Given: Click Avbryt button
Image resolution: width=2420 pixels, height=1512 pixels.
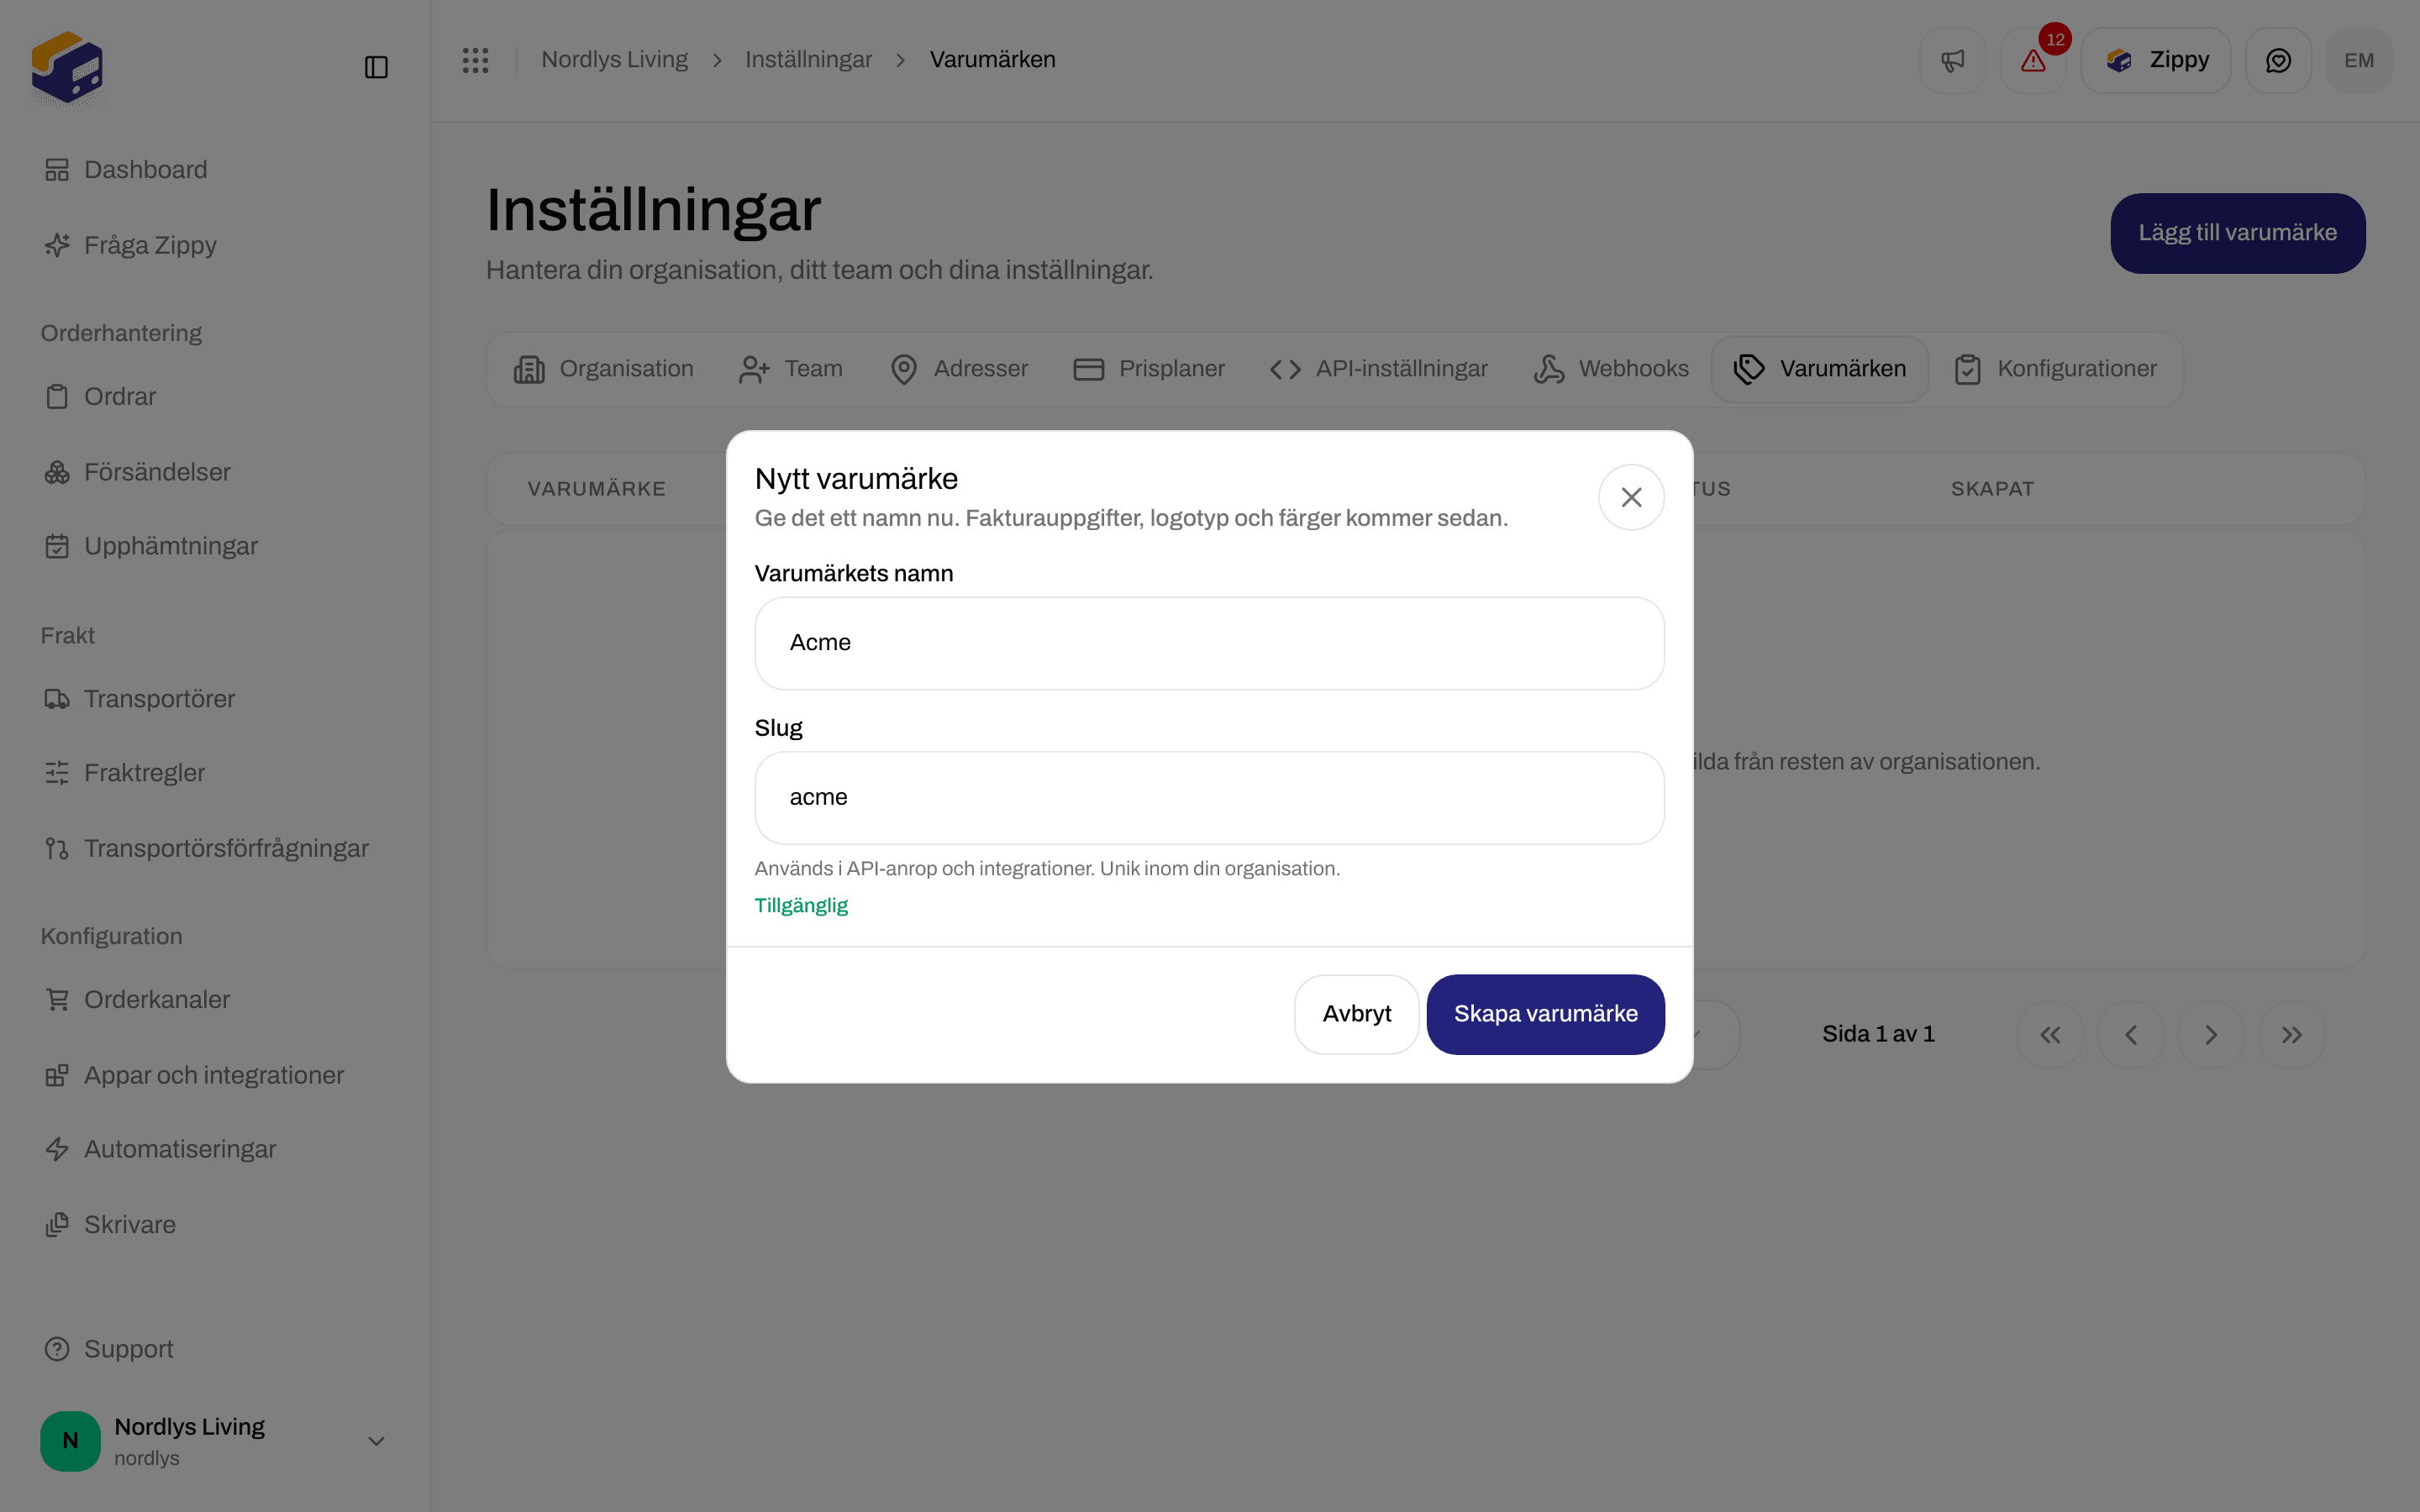Looking at the screenshot, I should 1356,1014.
